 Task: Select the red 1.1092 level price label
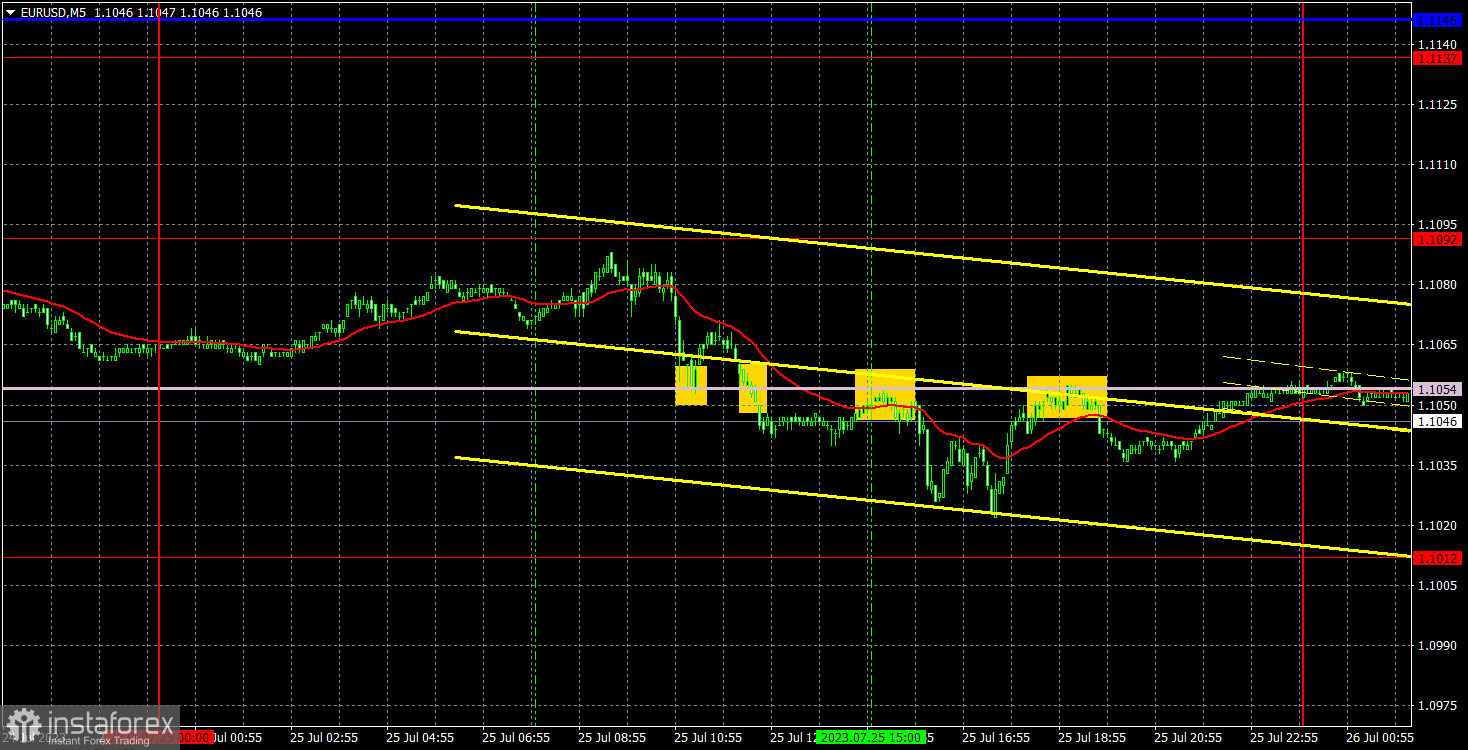click(x=1438, y=239)
